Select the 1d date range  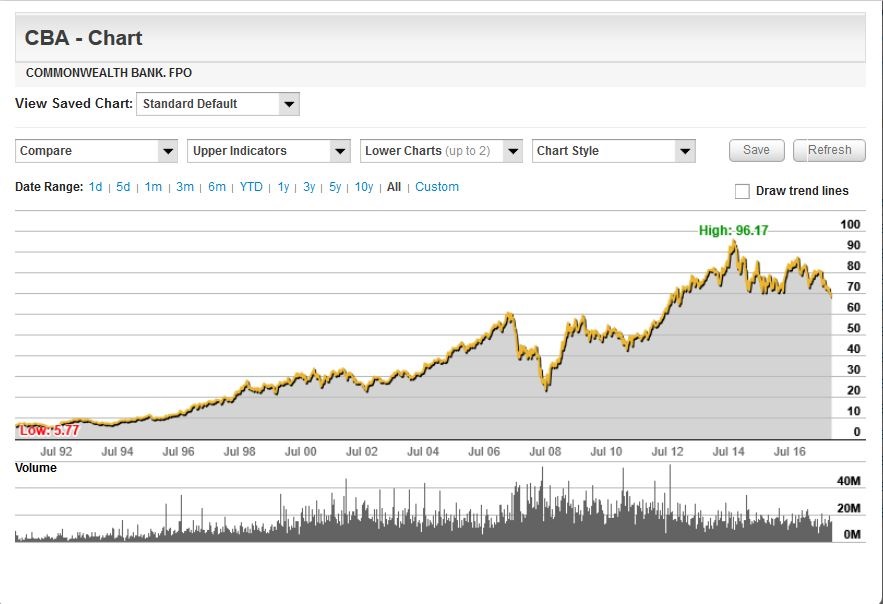click(x=95, y=187)
